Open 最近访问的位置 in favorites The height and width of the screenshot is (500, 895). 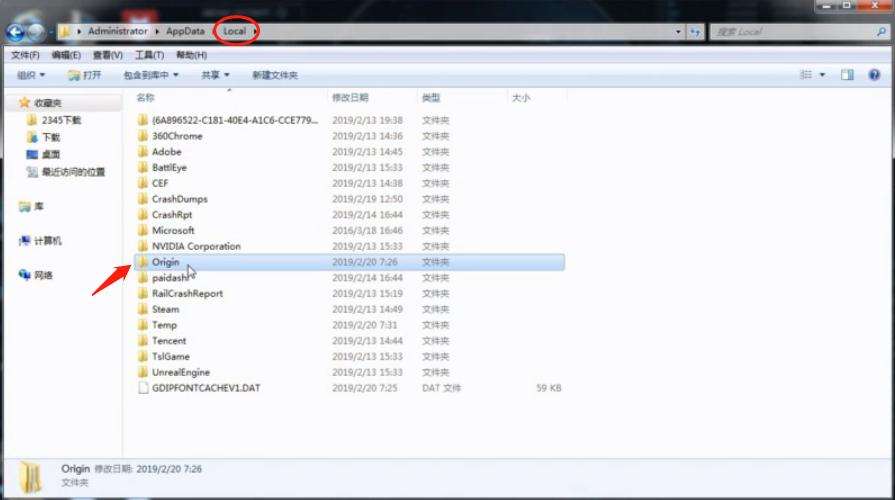click(73, 172)
